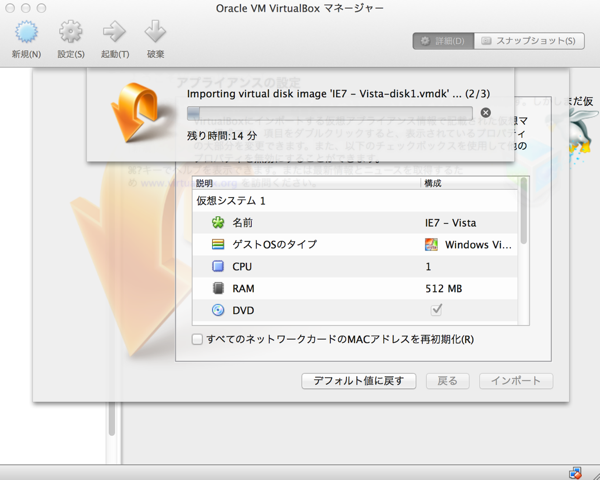The image size is (600, 480).
Task: Switch to the Details (詳細) view tab
Action: point(443,41)
